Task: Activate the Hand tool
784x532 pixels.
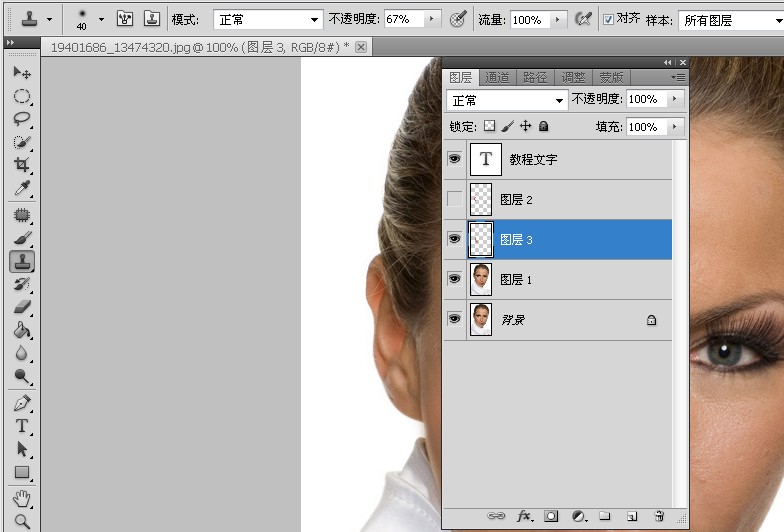Action: 22,498
